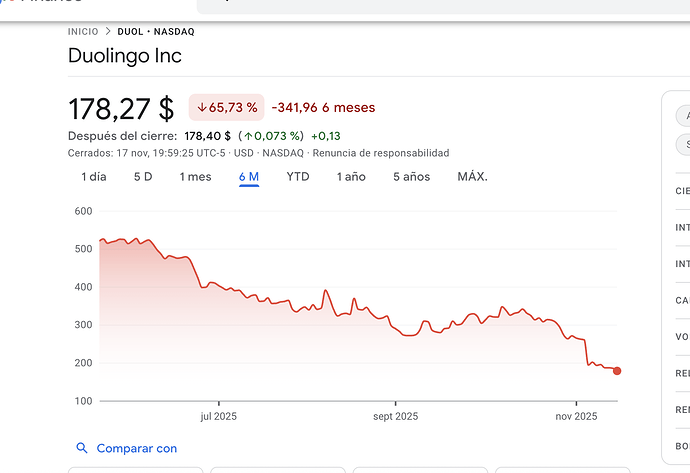Select the 1 año range tab

351,177
